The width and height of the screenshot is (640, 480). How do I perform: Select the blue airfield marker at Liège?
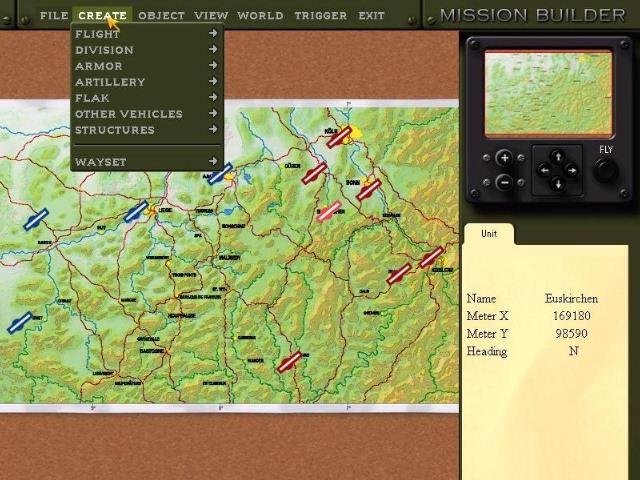(136, 211)
